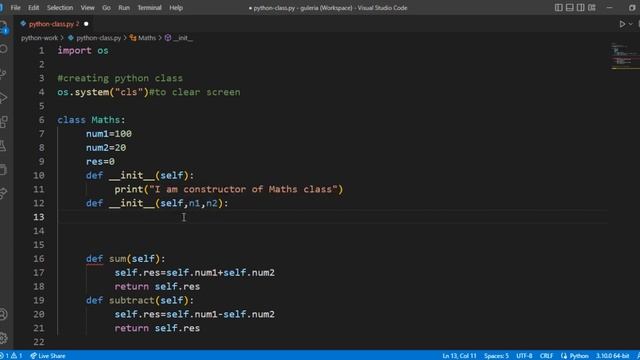This screenshot has height=360, width=640.
Task: Open the Manage gear settings
Action: coord(4,338)
